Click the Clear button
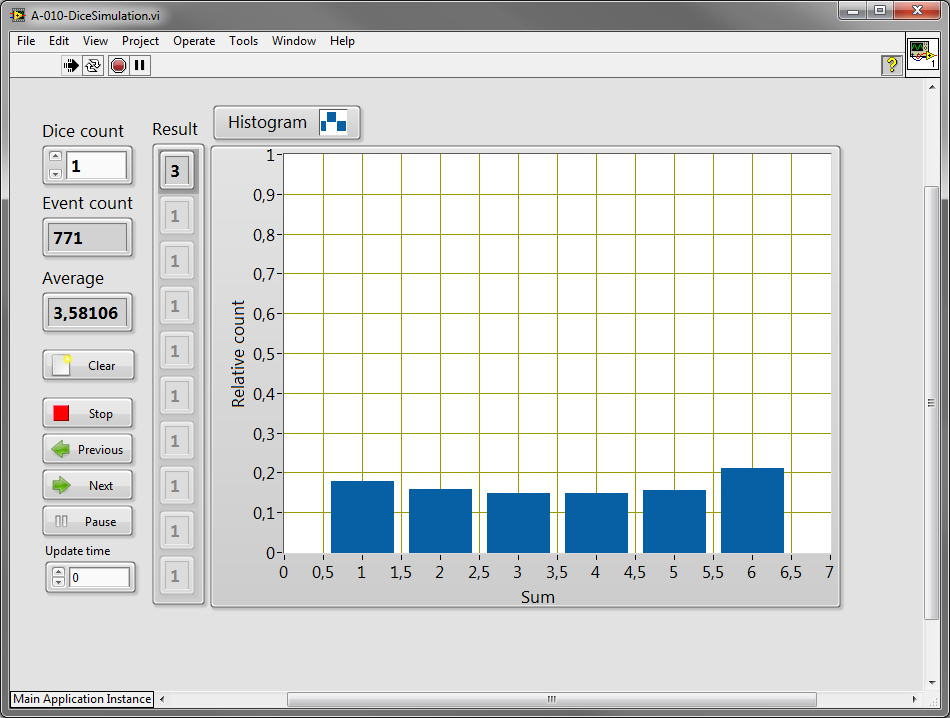 tap(88, 365)
